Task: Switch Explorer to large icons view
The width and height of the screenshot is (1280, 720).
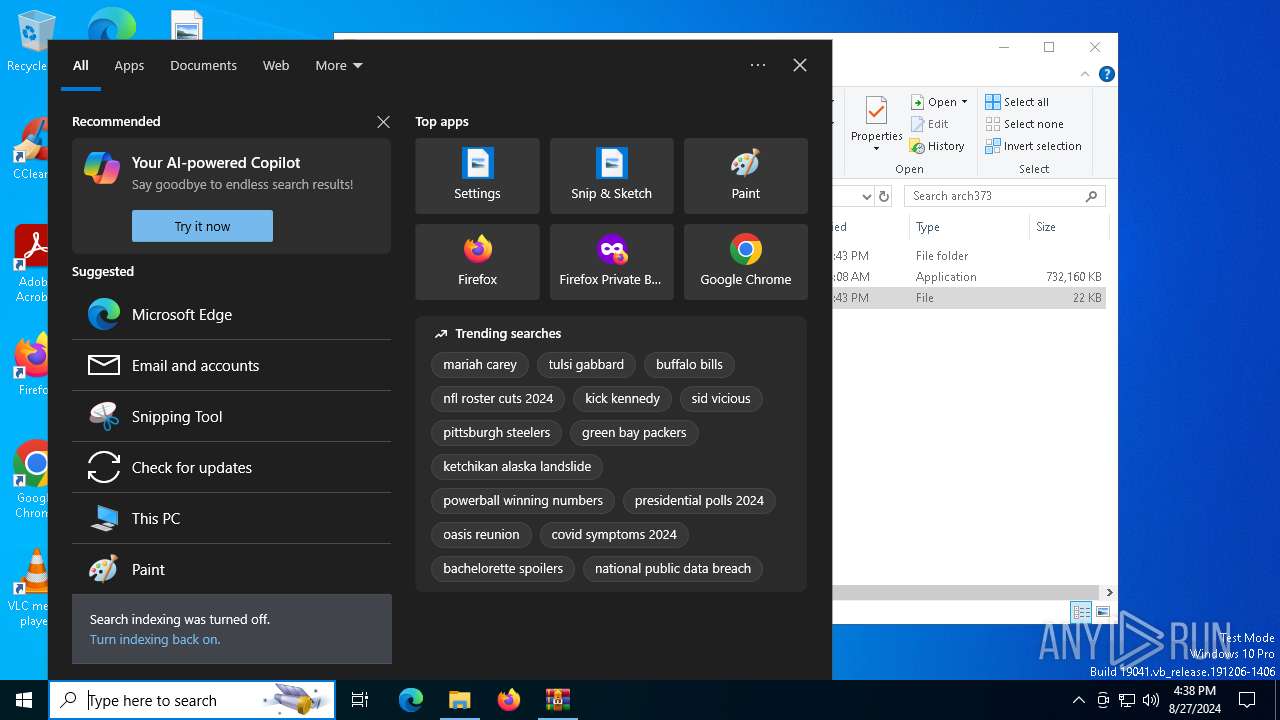Action: [x=1102, y=612]
